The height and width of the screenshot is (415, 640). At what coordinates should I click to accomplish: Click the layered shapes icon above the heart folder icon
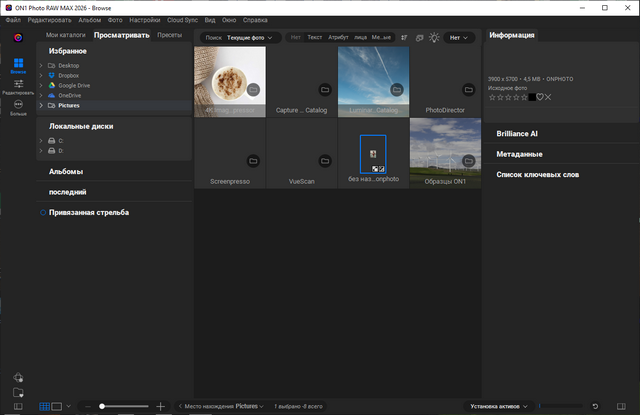(18, 377)
